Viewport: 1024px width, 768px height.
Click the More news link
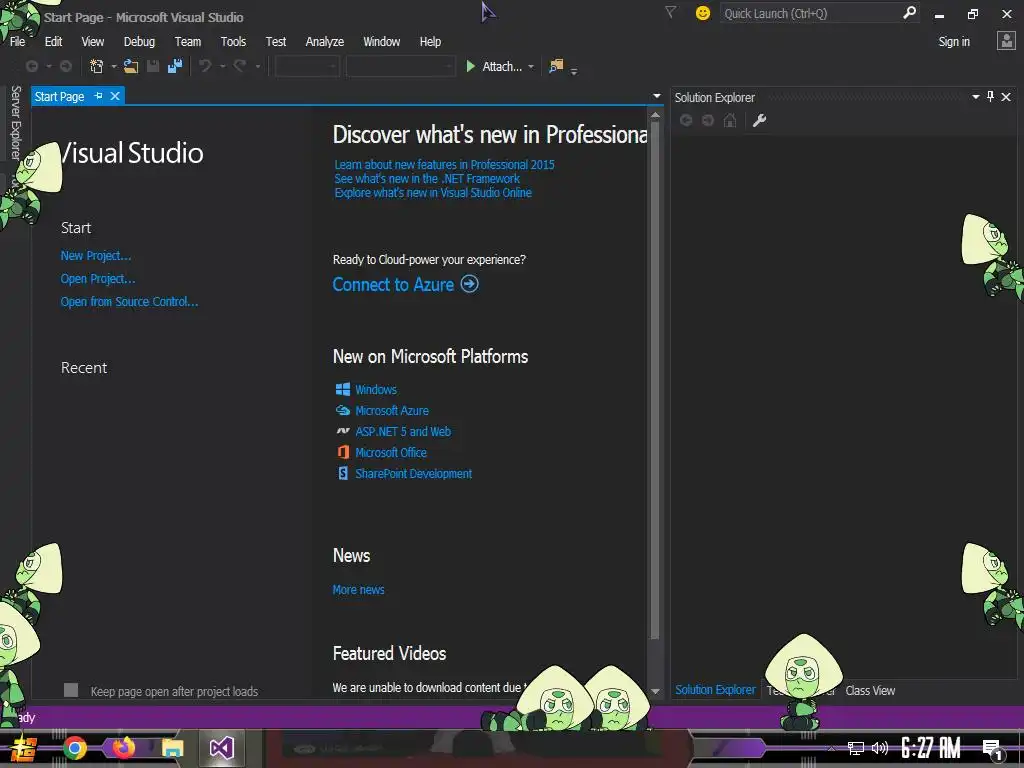click(x=358, y=590)
